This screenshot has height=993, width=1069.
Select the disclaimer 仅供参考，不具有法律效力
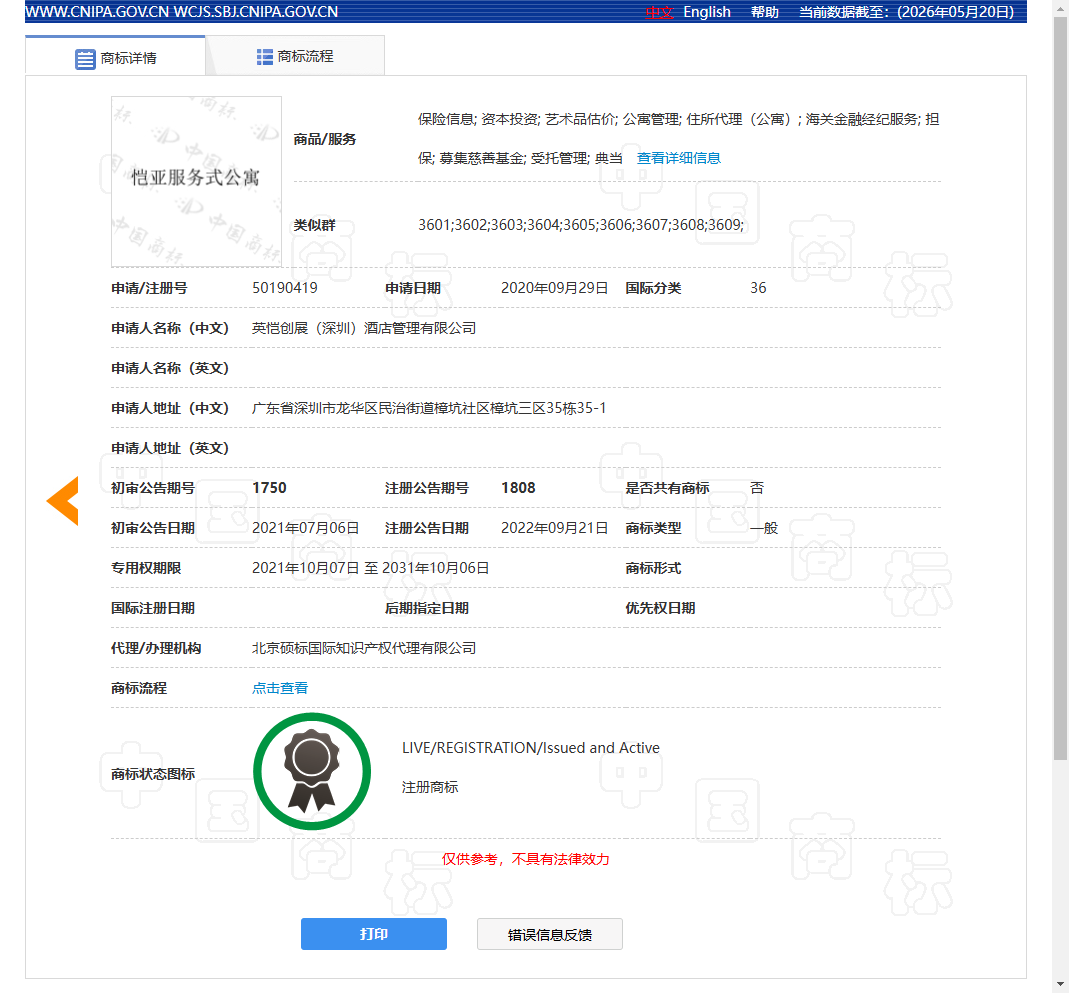tap(525, 859)
